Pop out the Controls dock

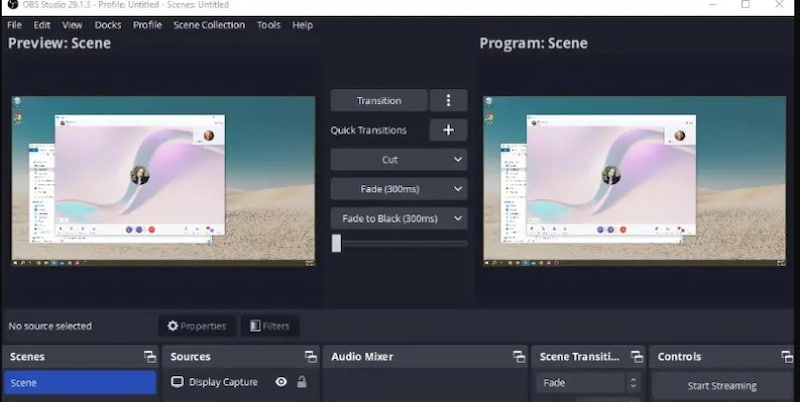[787, 357]
